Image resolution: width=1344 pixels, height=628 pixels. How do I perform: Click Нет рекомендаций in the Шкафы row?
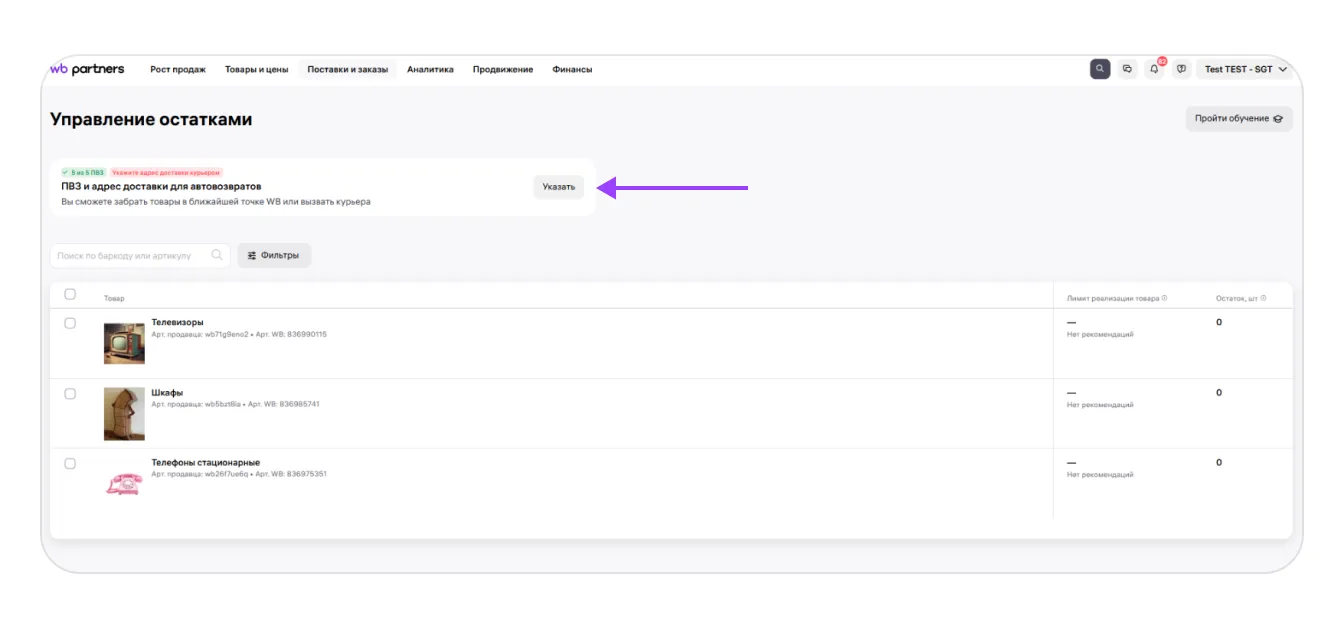tap(1100, 405)
